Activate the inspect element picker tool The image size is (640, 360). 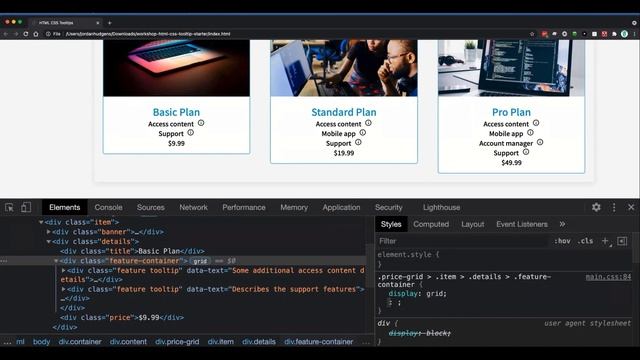coord(9,207)
